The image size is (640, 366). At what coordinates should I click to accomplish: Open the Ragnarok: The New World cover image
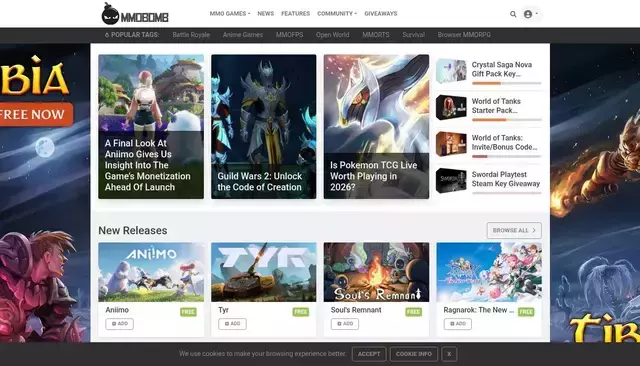coord(489,272)
